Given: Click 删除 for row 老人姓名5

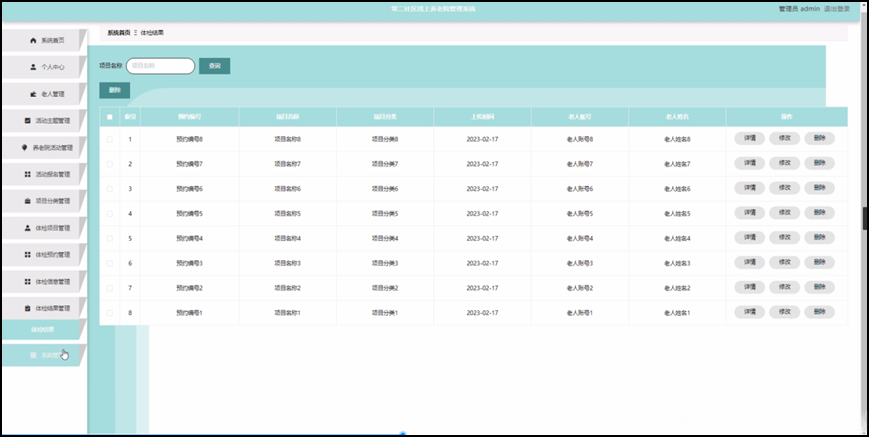Looking at the screenshot, I should (x=820, y=213).
